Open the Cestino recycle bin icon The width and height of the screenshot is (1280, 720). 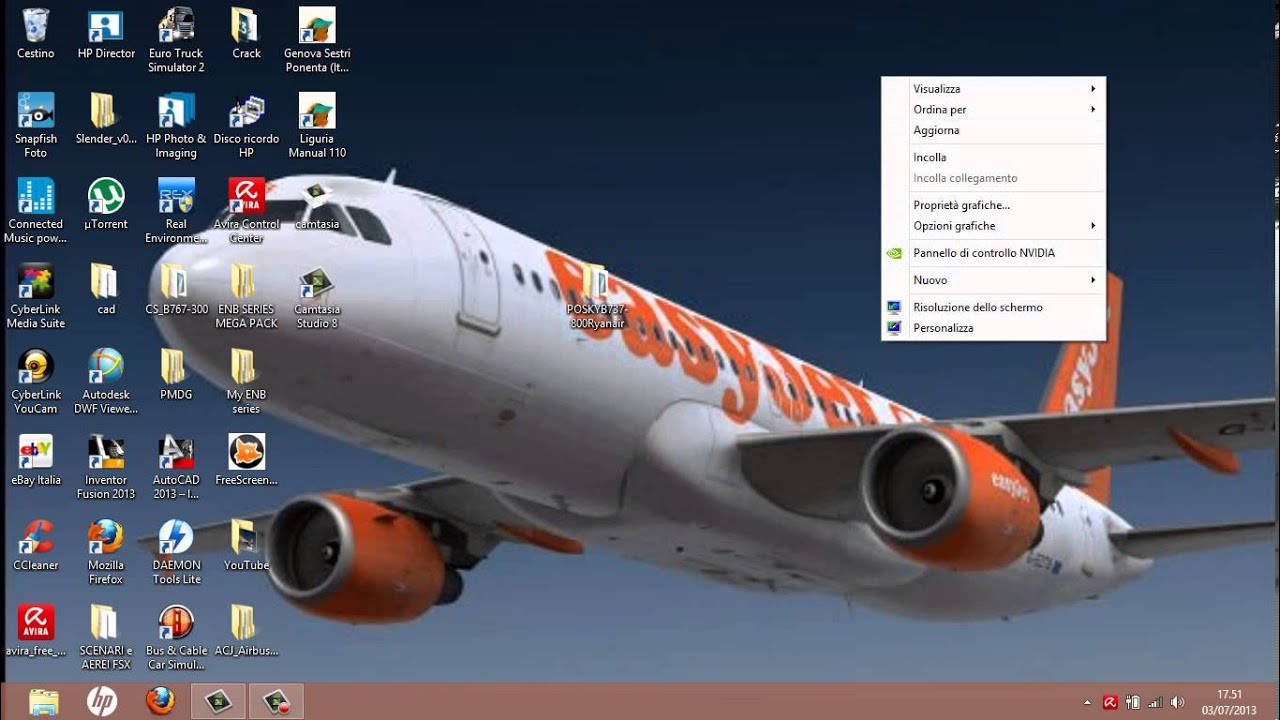(35, 35)
